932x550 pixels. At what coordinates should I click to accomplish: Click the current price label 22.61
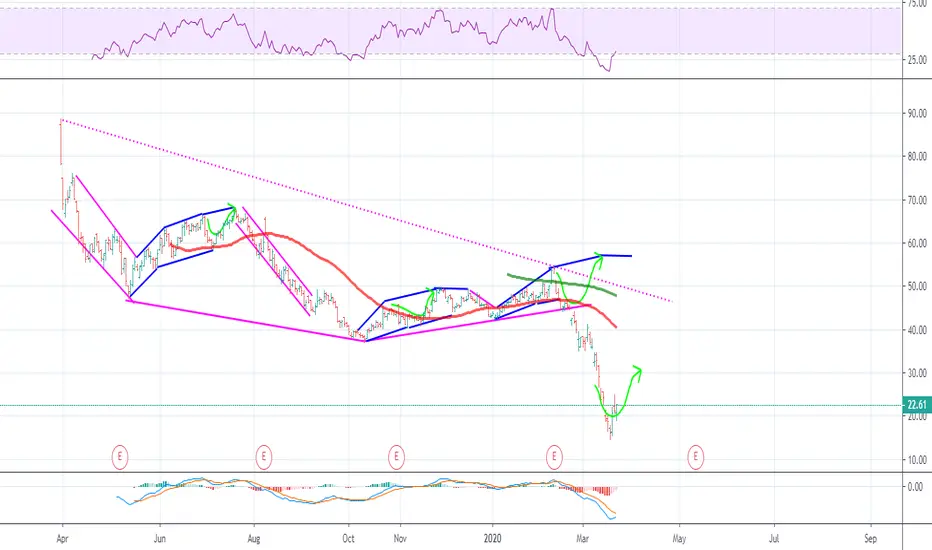pyautogui.click(x=917, y=405)
